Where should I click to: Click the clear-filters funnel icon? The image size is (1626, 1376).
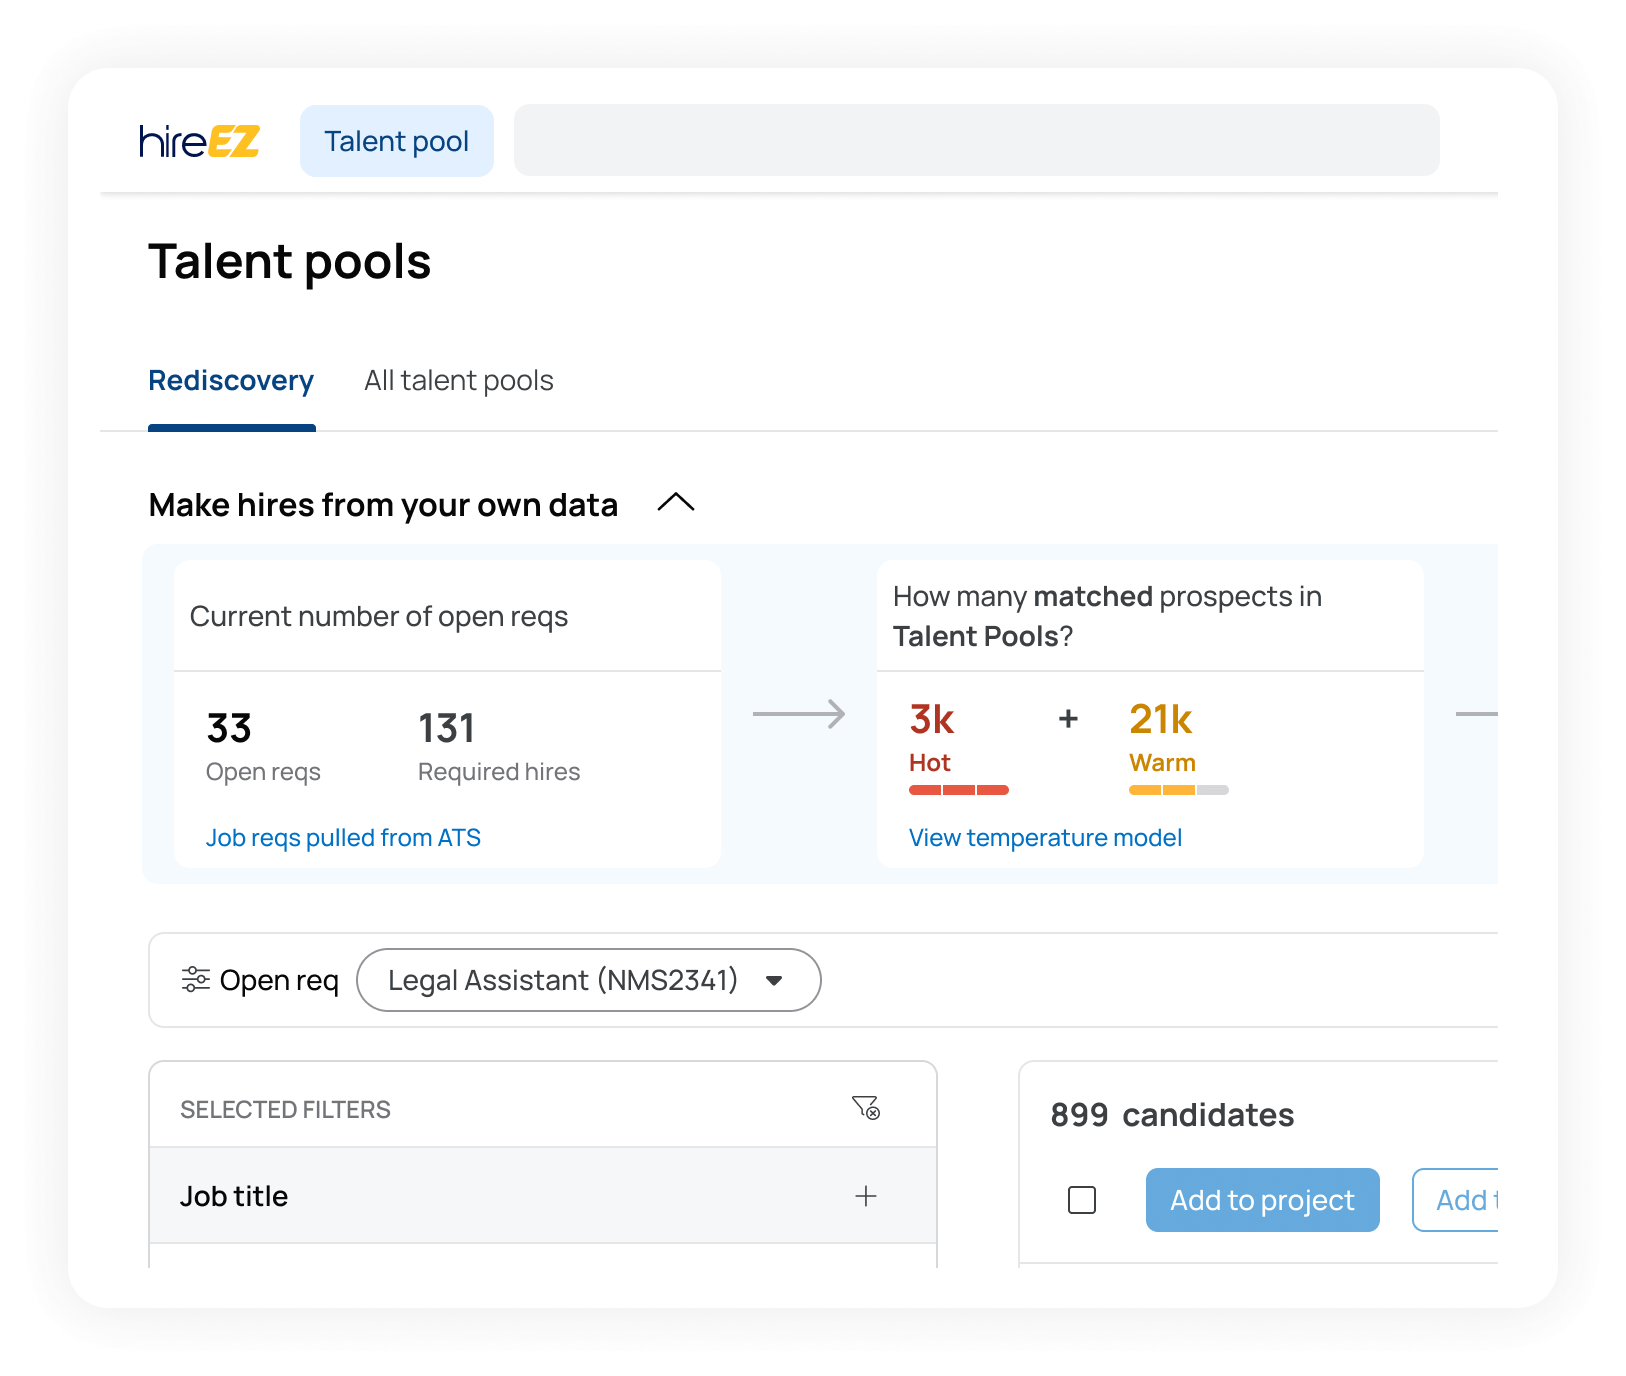click(x=866, y=1105)
